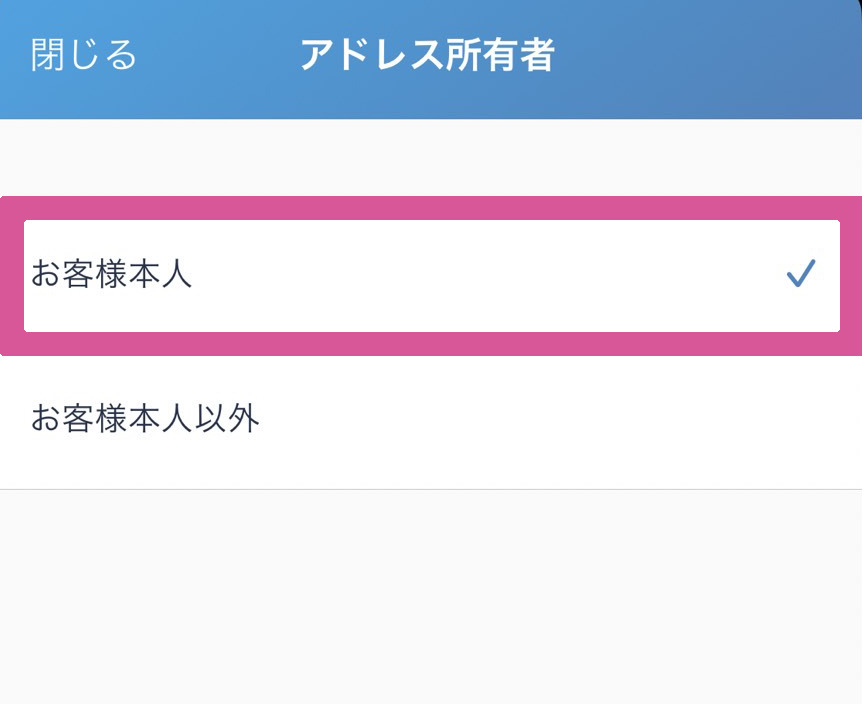Click the middle of the お客様本人 row
The image size is (868, 704).
[x=431, y=275]
